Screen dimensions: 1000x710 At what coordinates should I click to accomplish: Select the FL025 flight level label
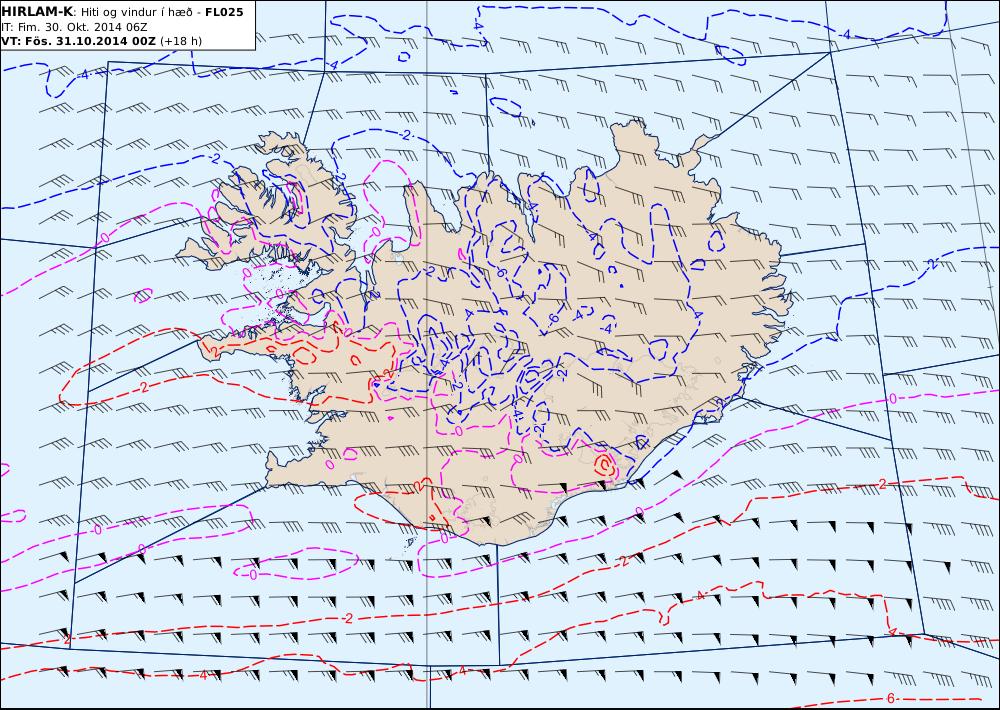coord(224,12)
